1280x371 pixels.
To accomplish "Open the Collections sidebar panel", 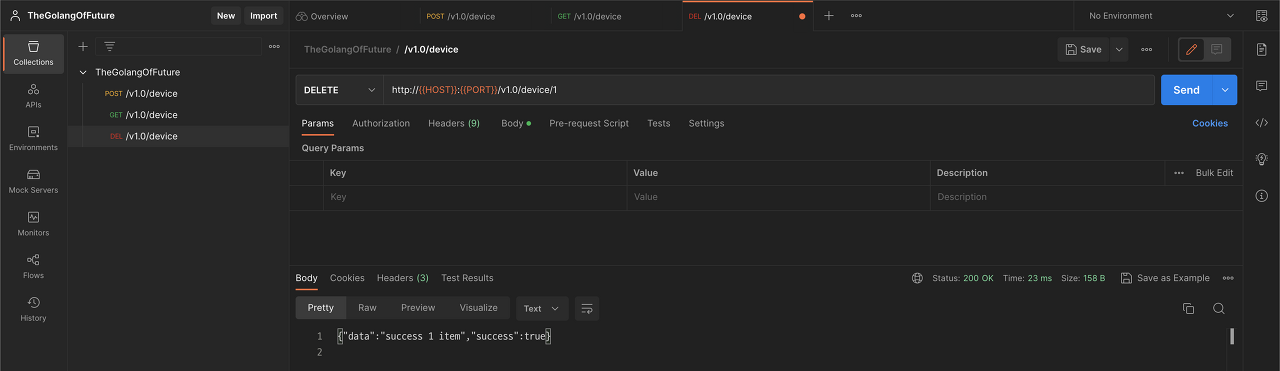I will click(33, 54).
